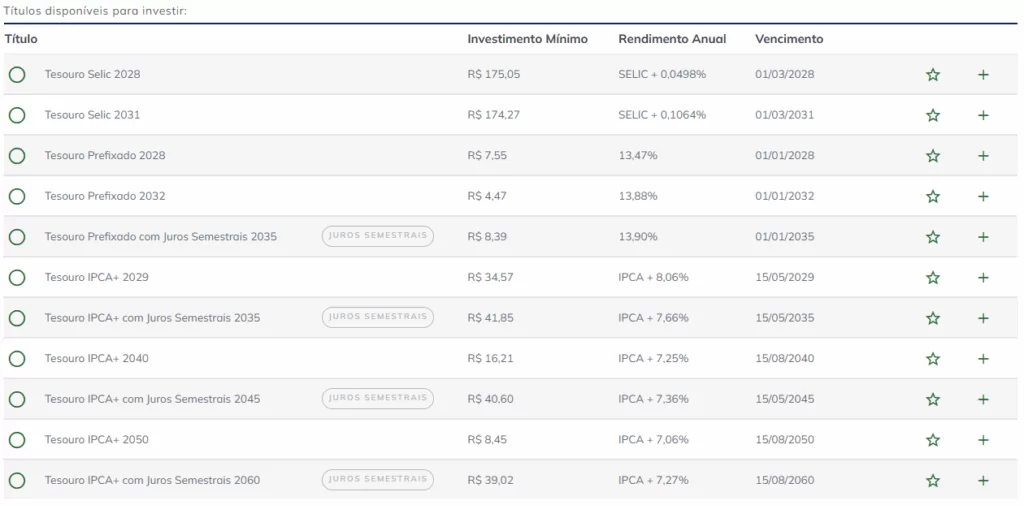This screenshot has height=505, width=1024.
Task: Click the Vencimento column header
Action: point(789,39)
